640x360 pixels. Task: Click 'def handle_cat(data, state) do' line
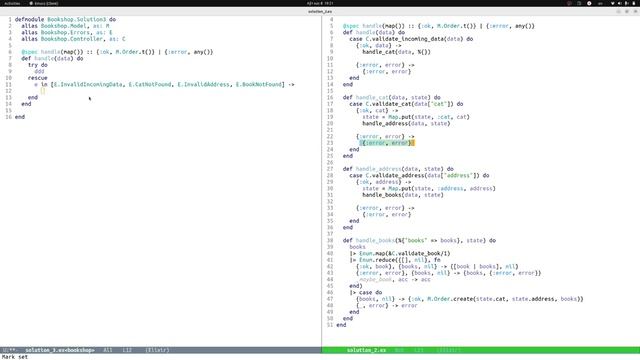coord(391,98)
